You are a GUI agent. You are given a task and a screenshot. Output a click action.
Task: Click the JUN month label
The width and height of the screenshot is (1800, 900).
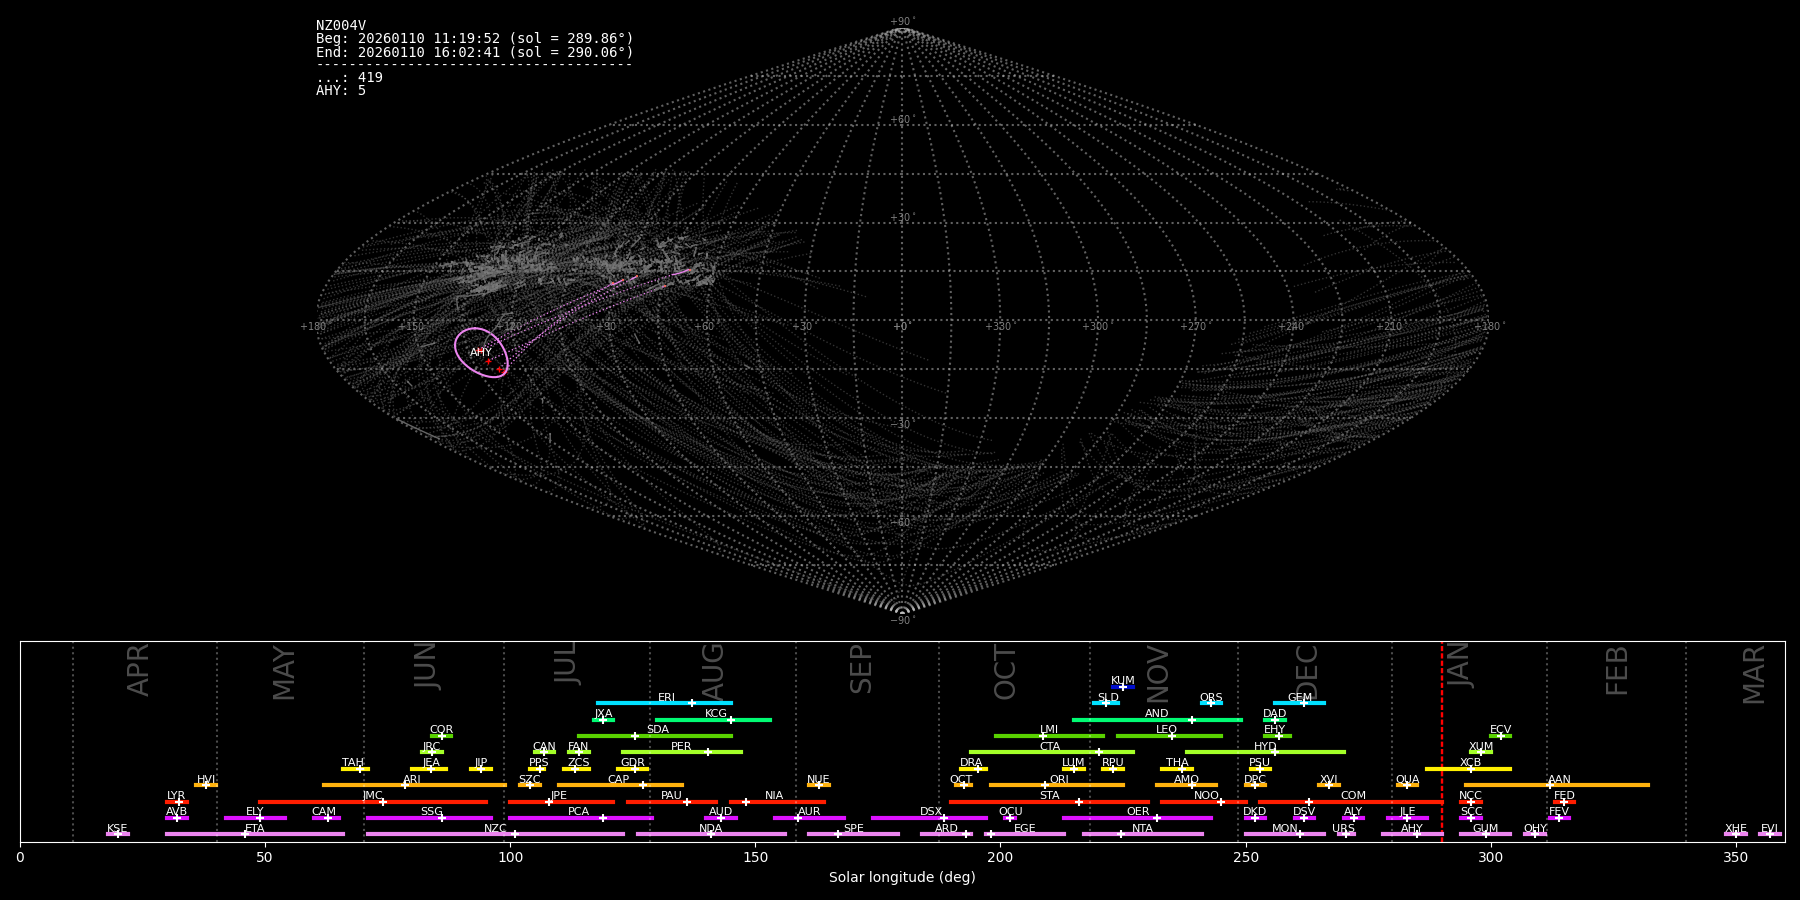click(x=426, y=666)
